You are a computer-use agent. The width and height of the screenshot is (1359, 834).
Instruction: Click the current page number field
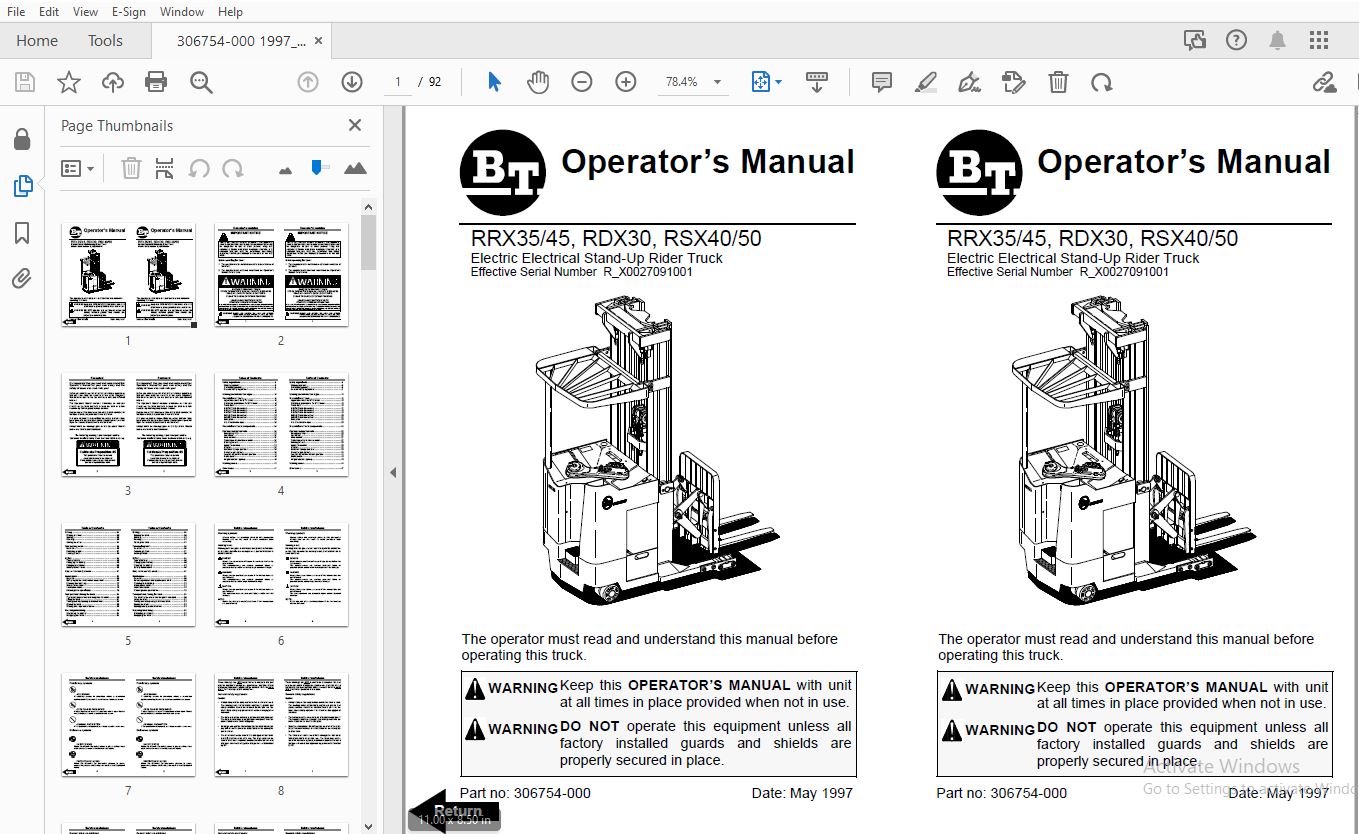pos(398,82)
